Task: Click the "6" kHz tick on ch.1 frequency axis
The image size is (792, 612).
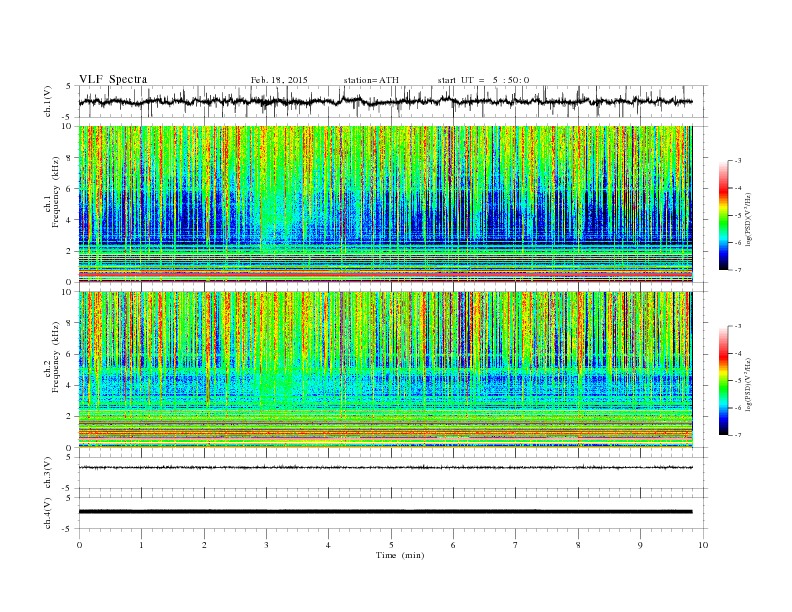Action: coord(69,189)
